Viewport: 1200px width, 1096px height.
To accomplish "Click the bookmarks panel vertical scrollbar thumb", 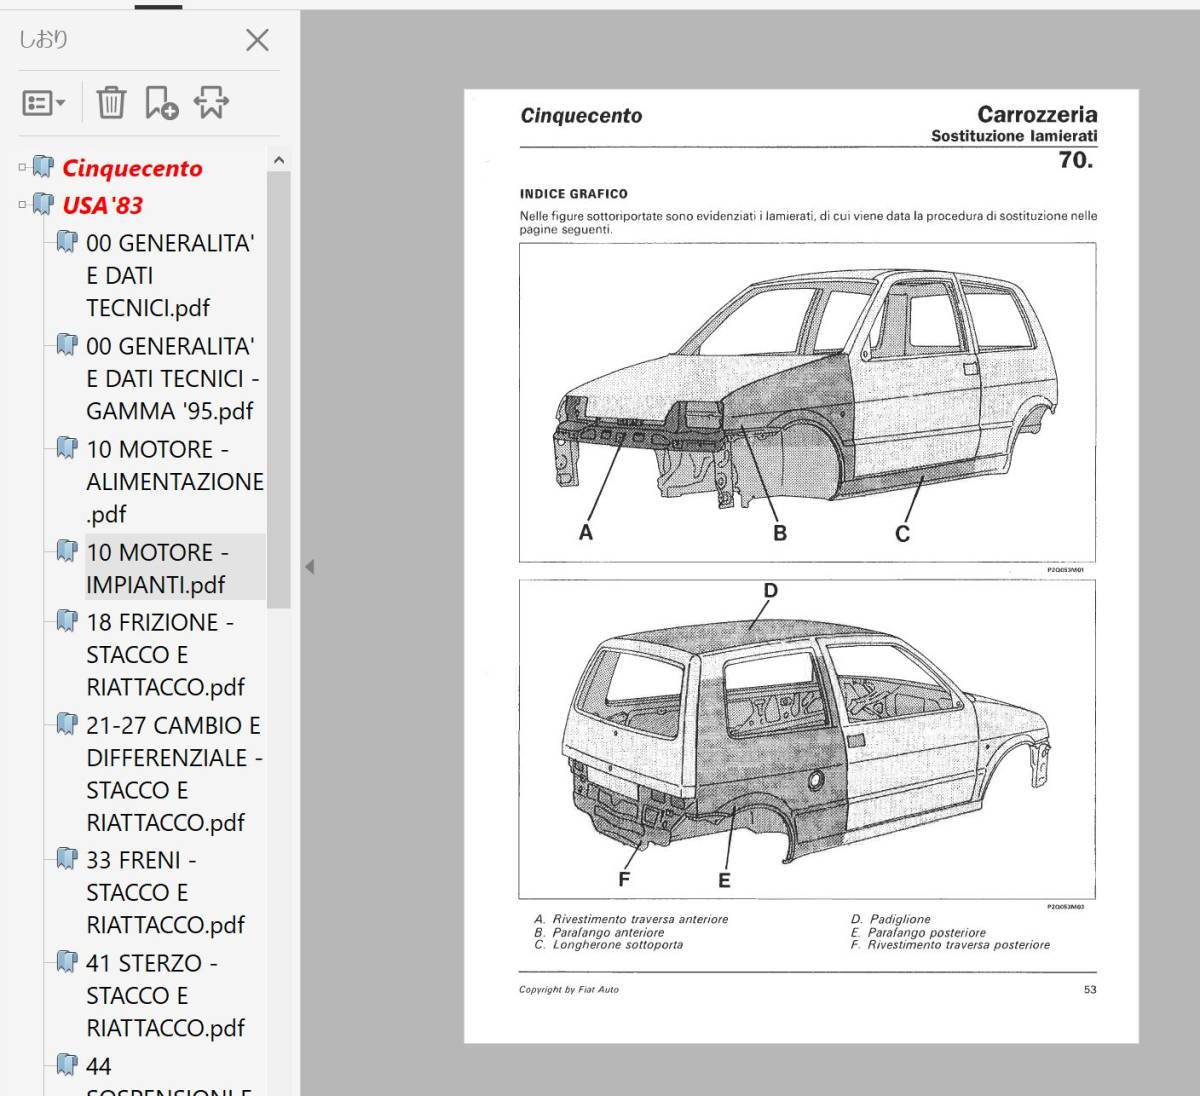I will coord(279,390).
